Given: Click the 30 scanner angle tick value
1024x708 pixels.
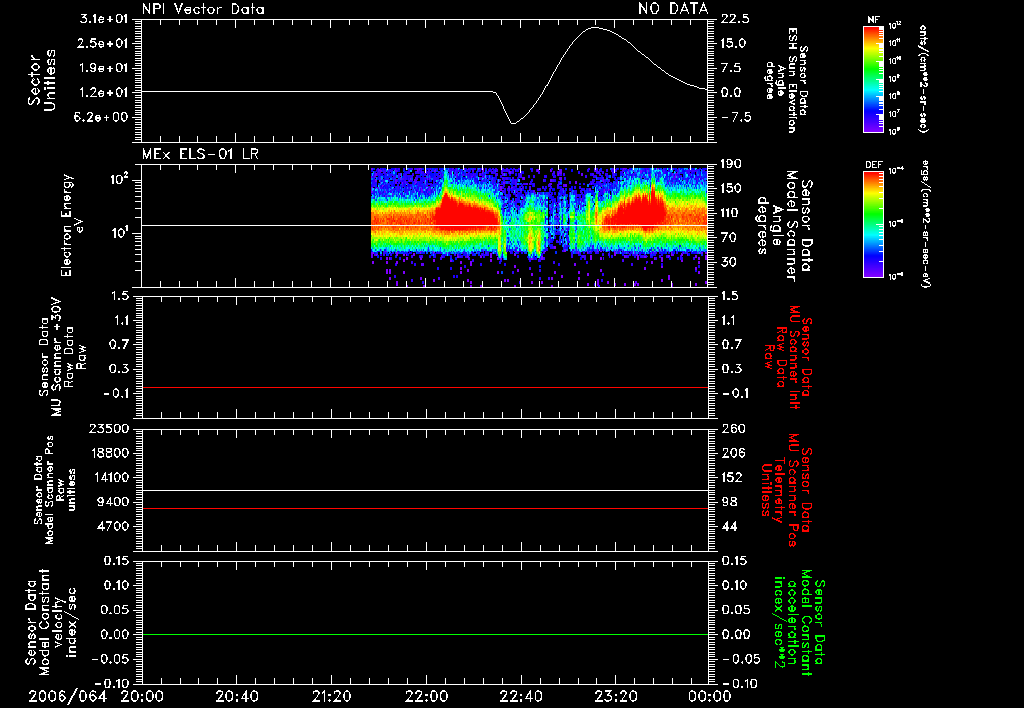Looking at the screenshot, I should (729, 263).
